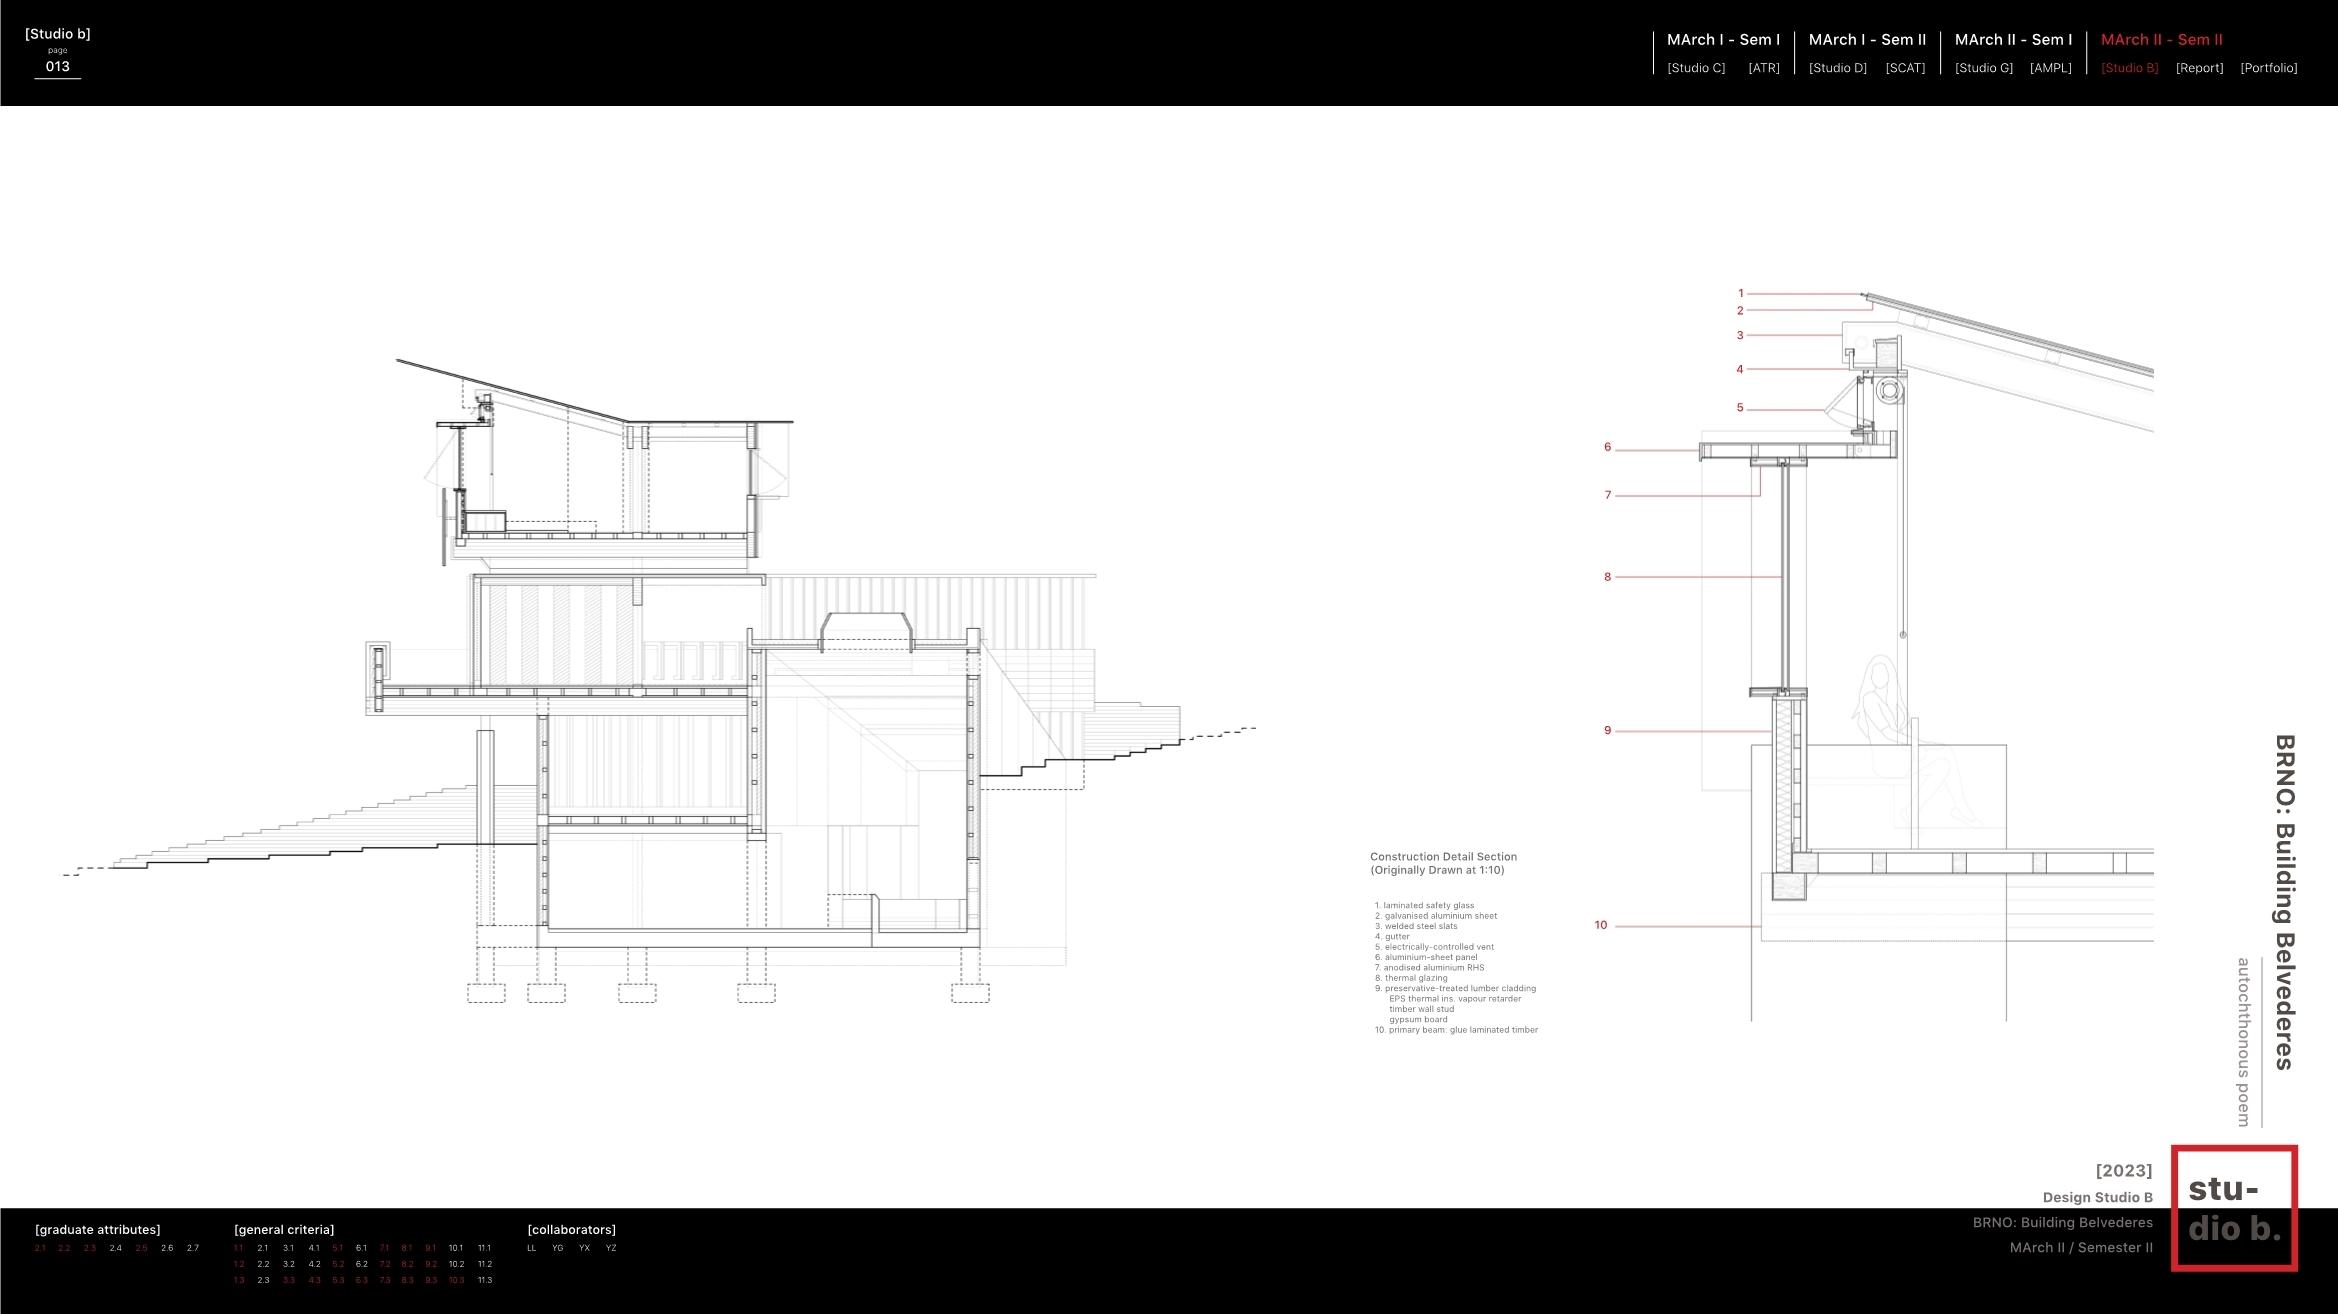Go to the [ATR] section
The width and height of the screenshot is (2338, 1314).
[x=1763, y=68]
